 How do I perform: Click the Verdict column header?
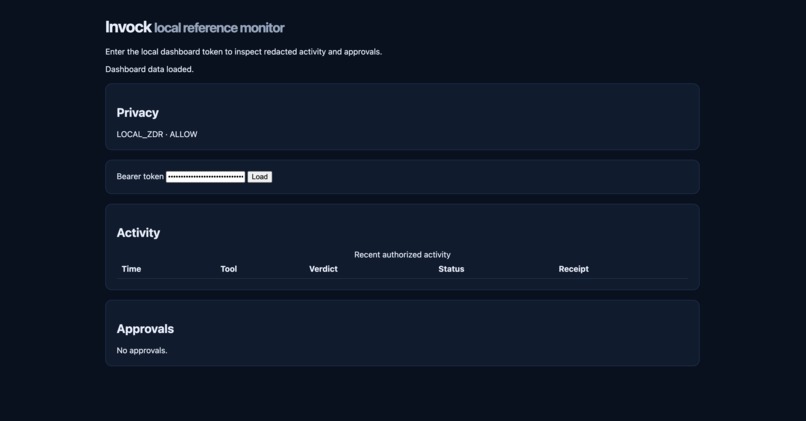click(323, 269)
